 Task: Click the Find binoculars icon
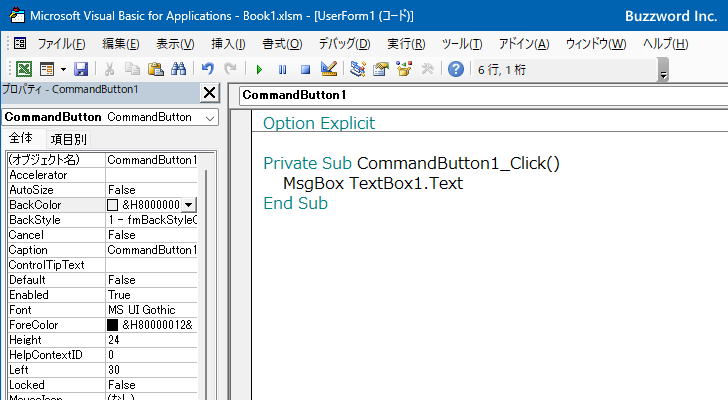178,69
